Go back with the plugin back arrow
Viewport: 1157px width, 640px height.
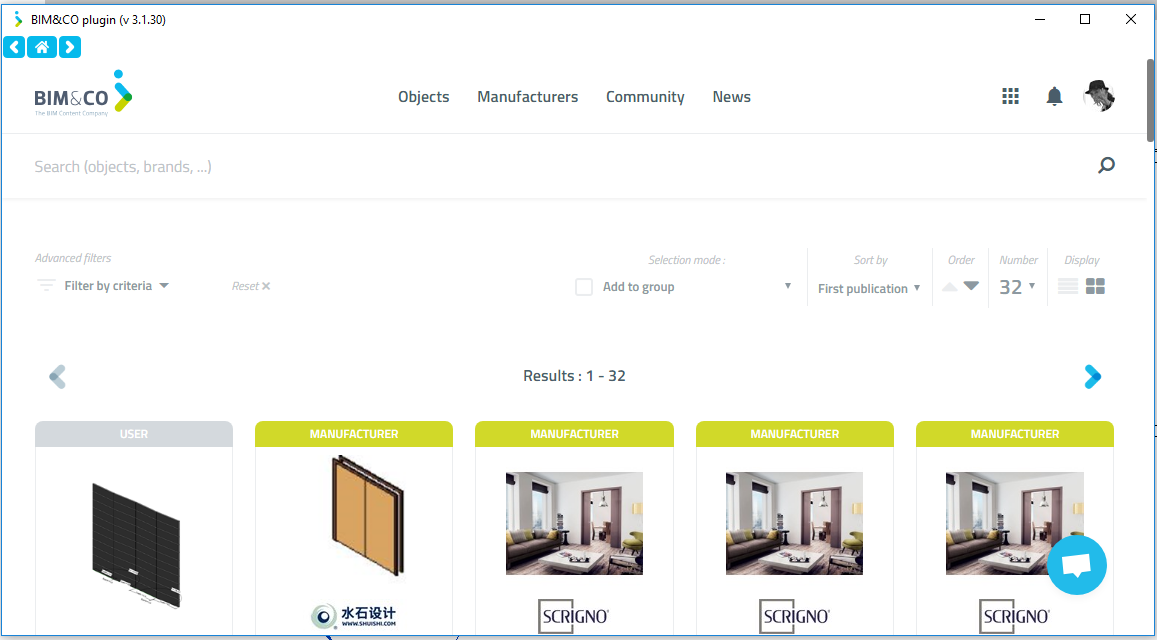tap(14, 47)
